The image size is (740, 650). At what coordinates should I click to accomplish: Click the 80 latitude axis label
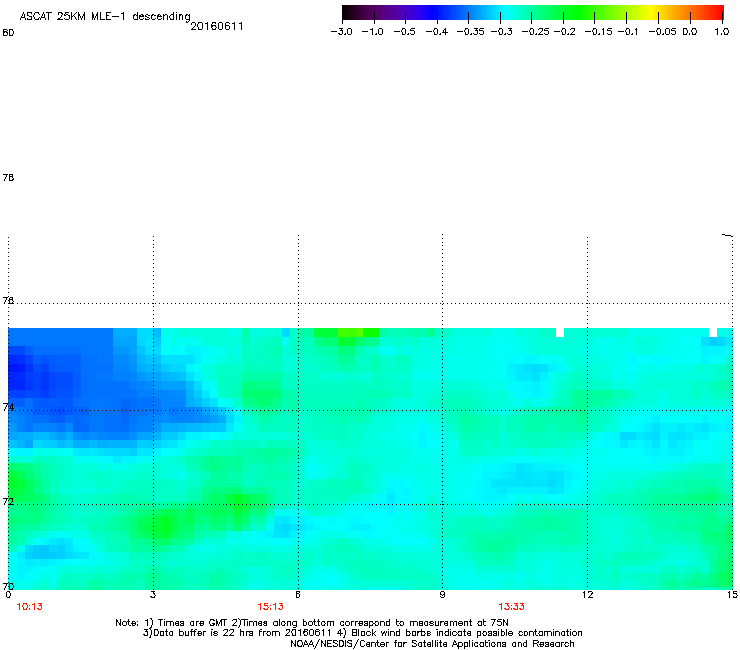[8, 33]
